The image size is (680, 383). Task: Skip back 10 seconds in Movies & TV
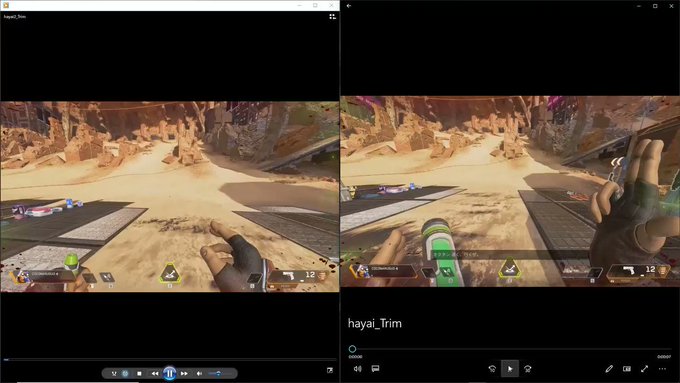492,369
